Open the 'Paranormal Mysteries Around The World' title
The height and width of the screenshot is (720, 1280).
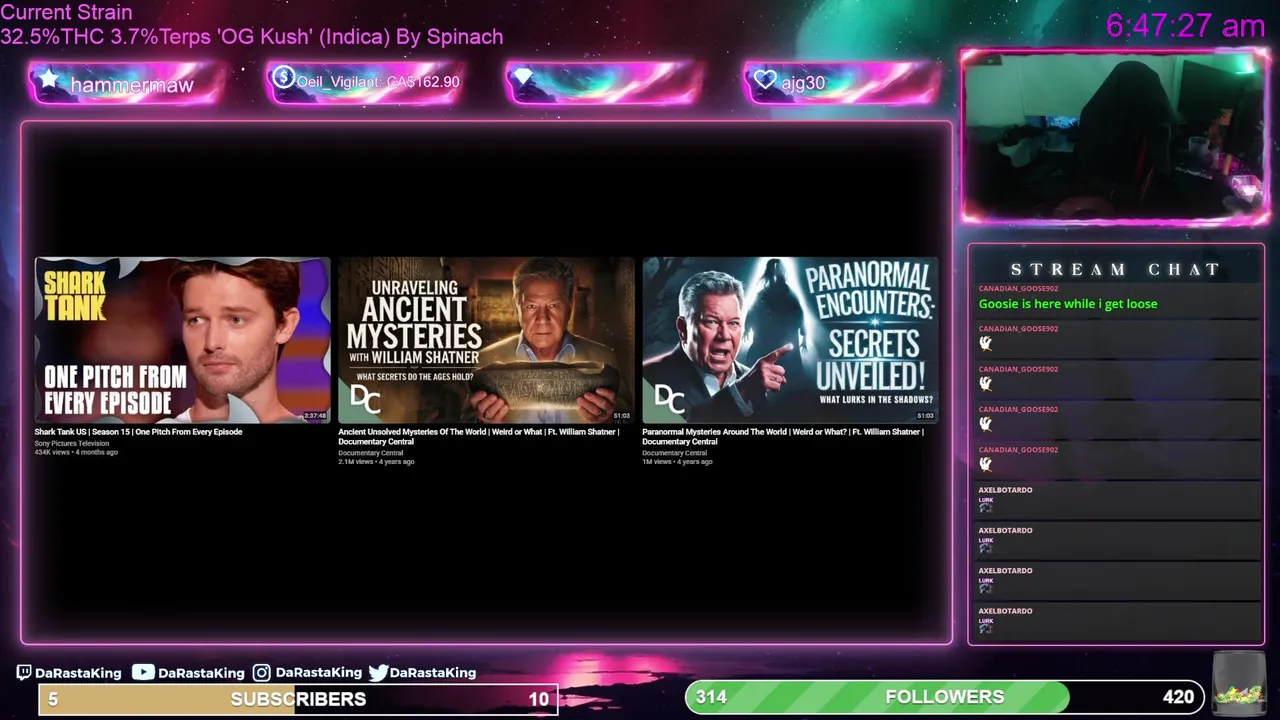pyautogui.click(x=782, y=436)
